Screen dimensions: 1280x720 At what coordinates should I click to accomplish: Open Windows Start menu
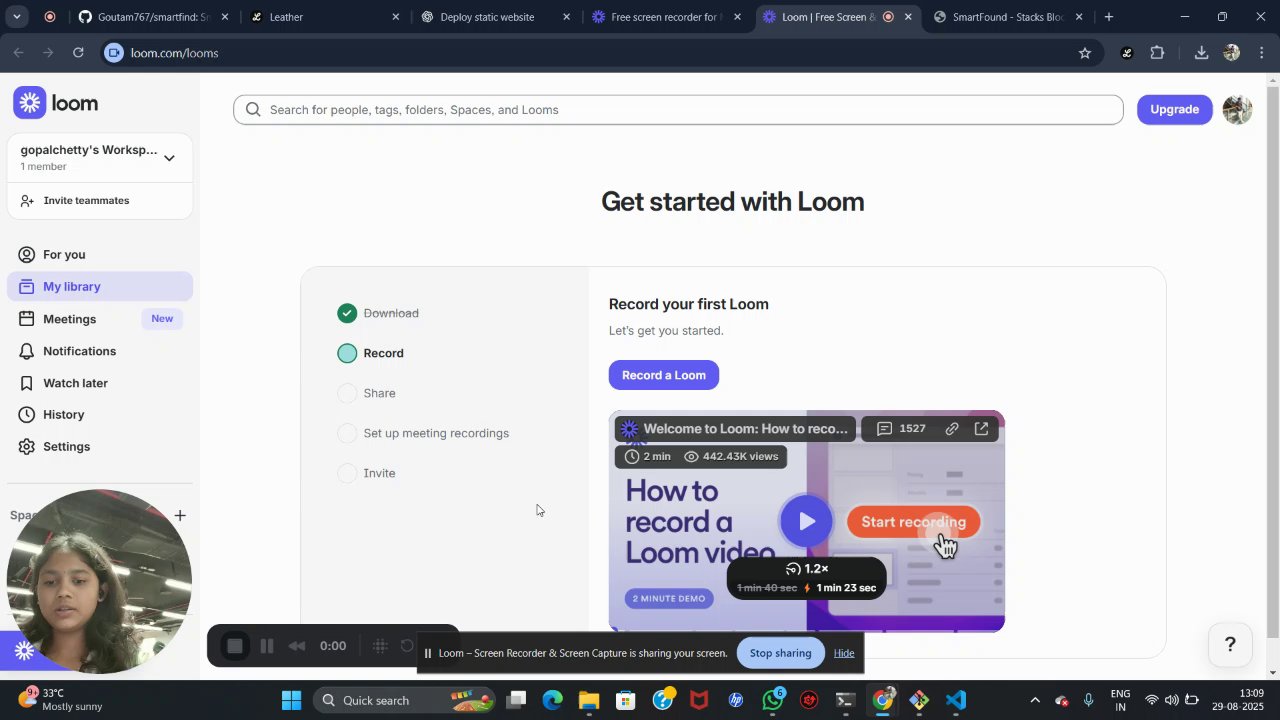pyautogui.click(x=291, y=700)
